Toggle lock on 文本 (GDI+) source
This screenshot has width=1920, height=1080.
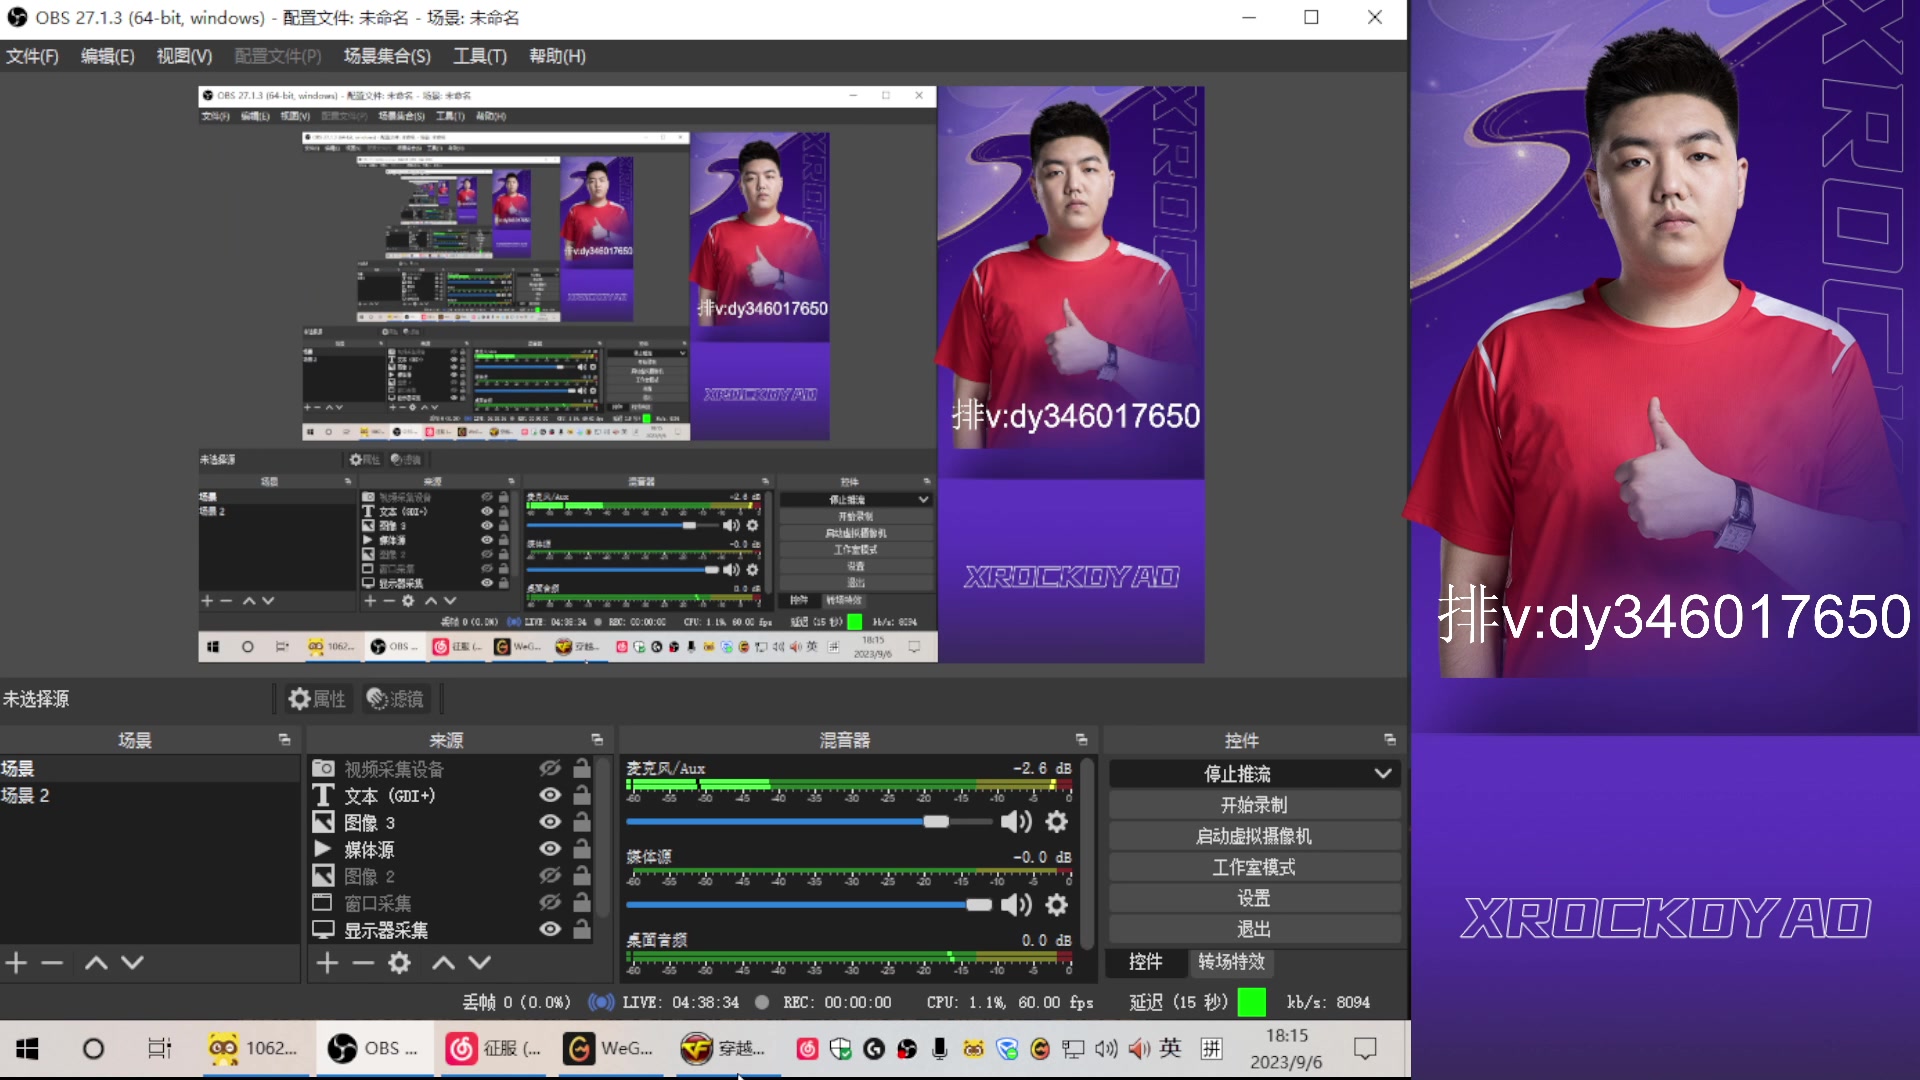click(x=582, y=795)
